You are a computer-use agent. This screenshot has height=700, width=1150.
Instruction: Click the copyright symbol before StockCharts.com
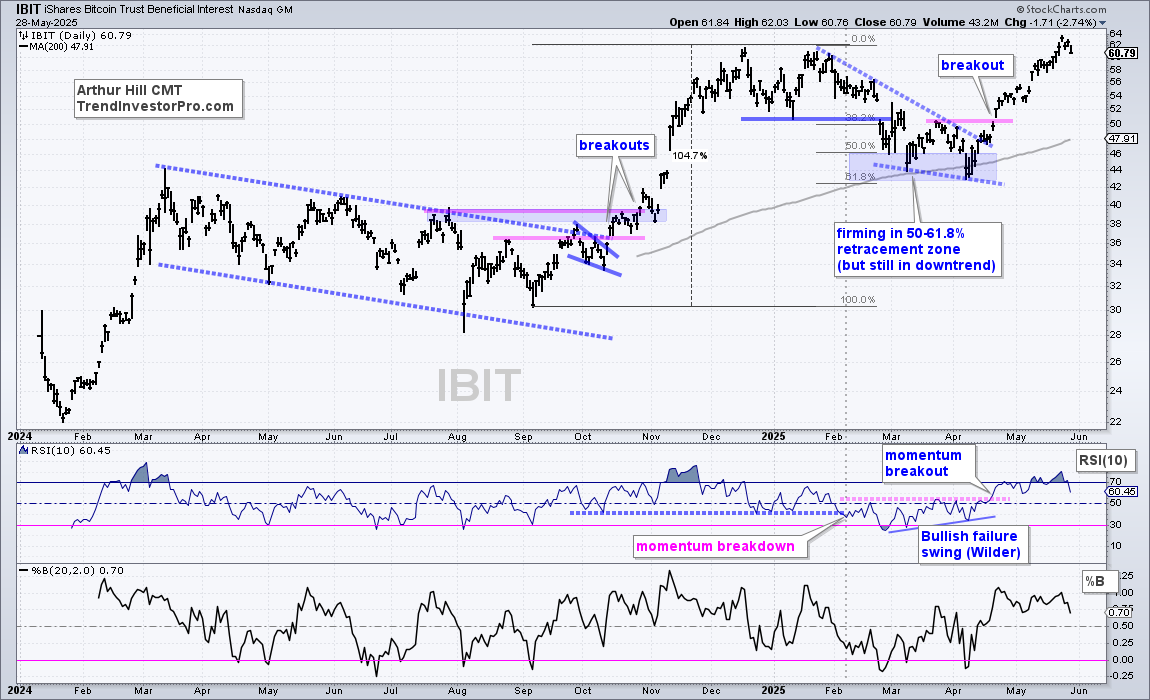pyautogui.click(x=1020, y=10)
